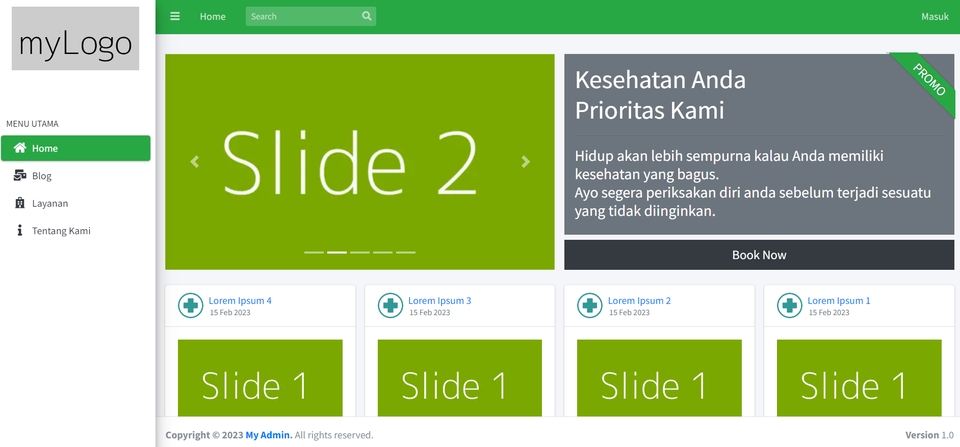Click the Blog icon in the sidebar

click(20, 176)
